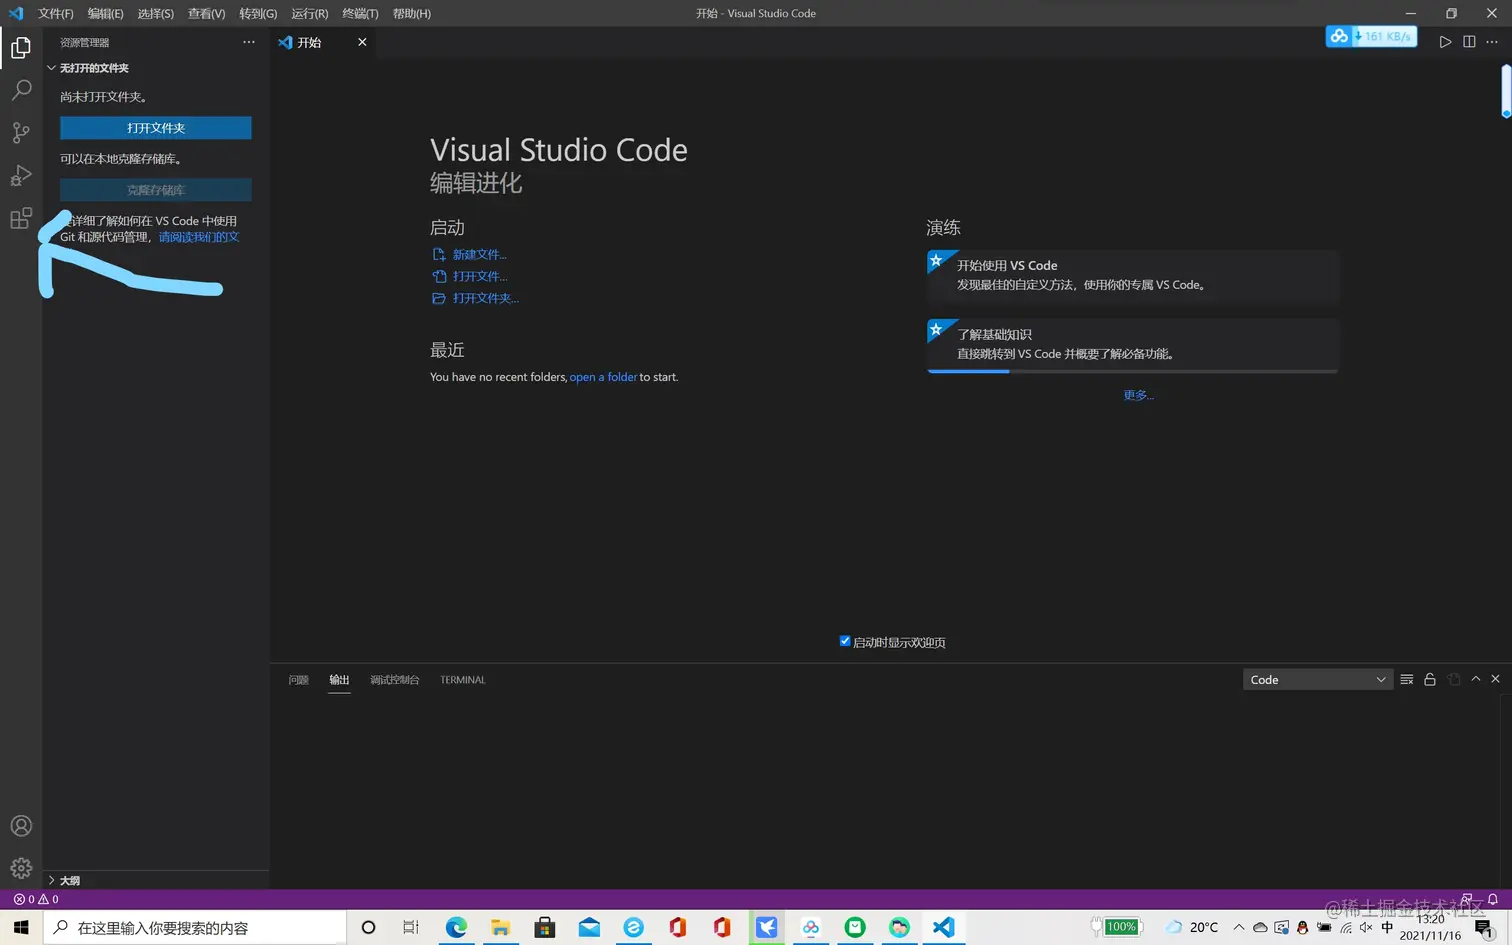This screenshot has height=945, width=1512.
Task: Switch to the 输出 panel tab
Action: [340, 680]
